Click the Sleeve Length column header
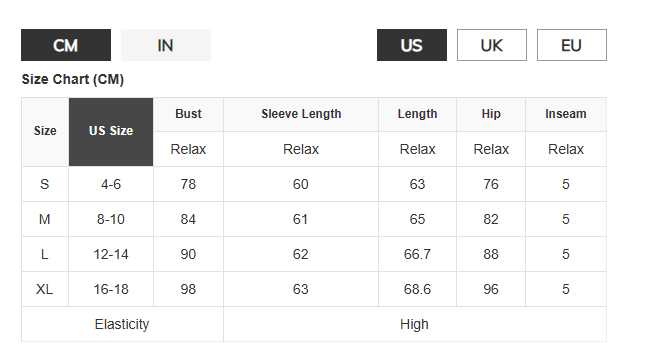Viewport: 646px width, 360px height. pos(301,115)
